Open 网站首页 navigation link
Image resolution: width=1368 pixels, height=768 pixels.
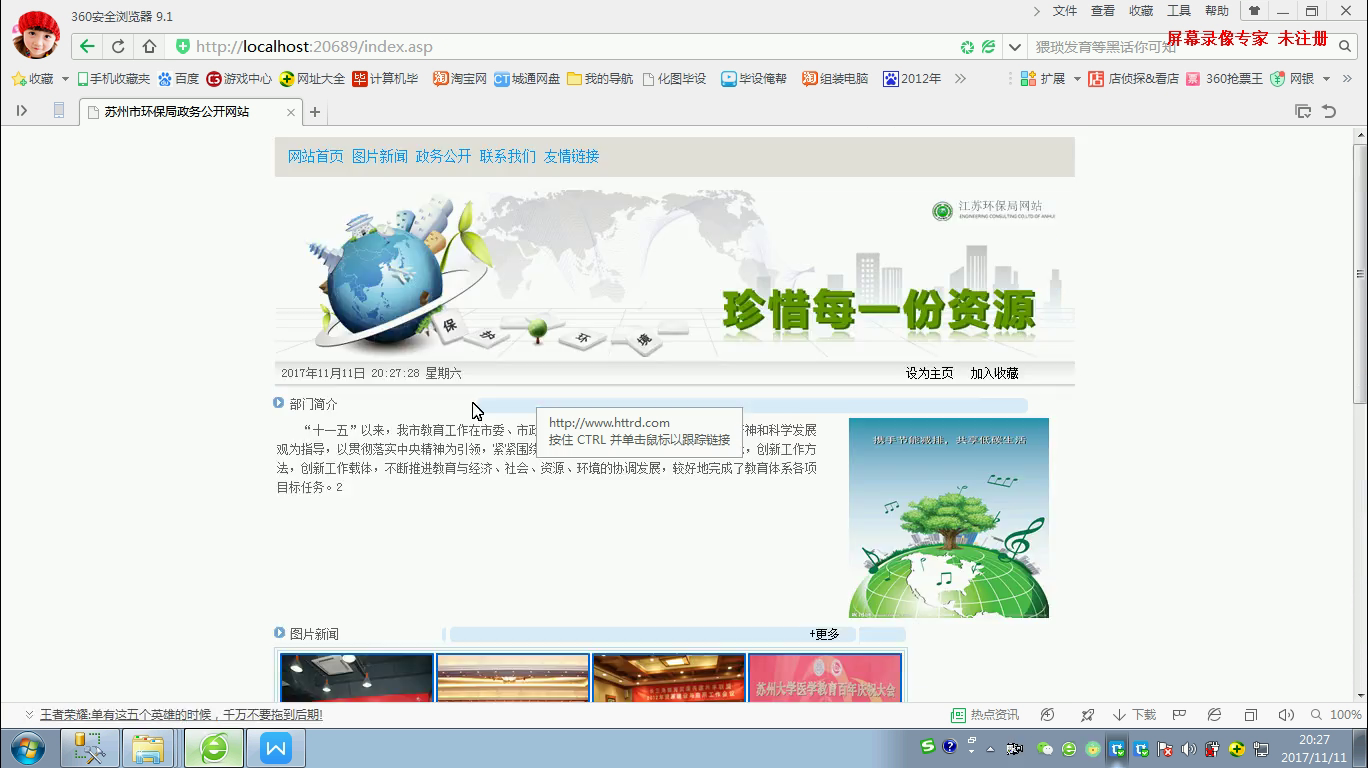coord(316,156)
